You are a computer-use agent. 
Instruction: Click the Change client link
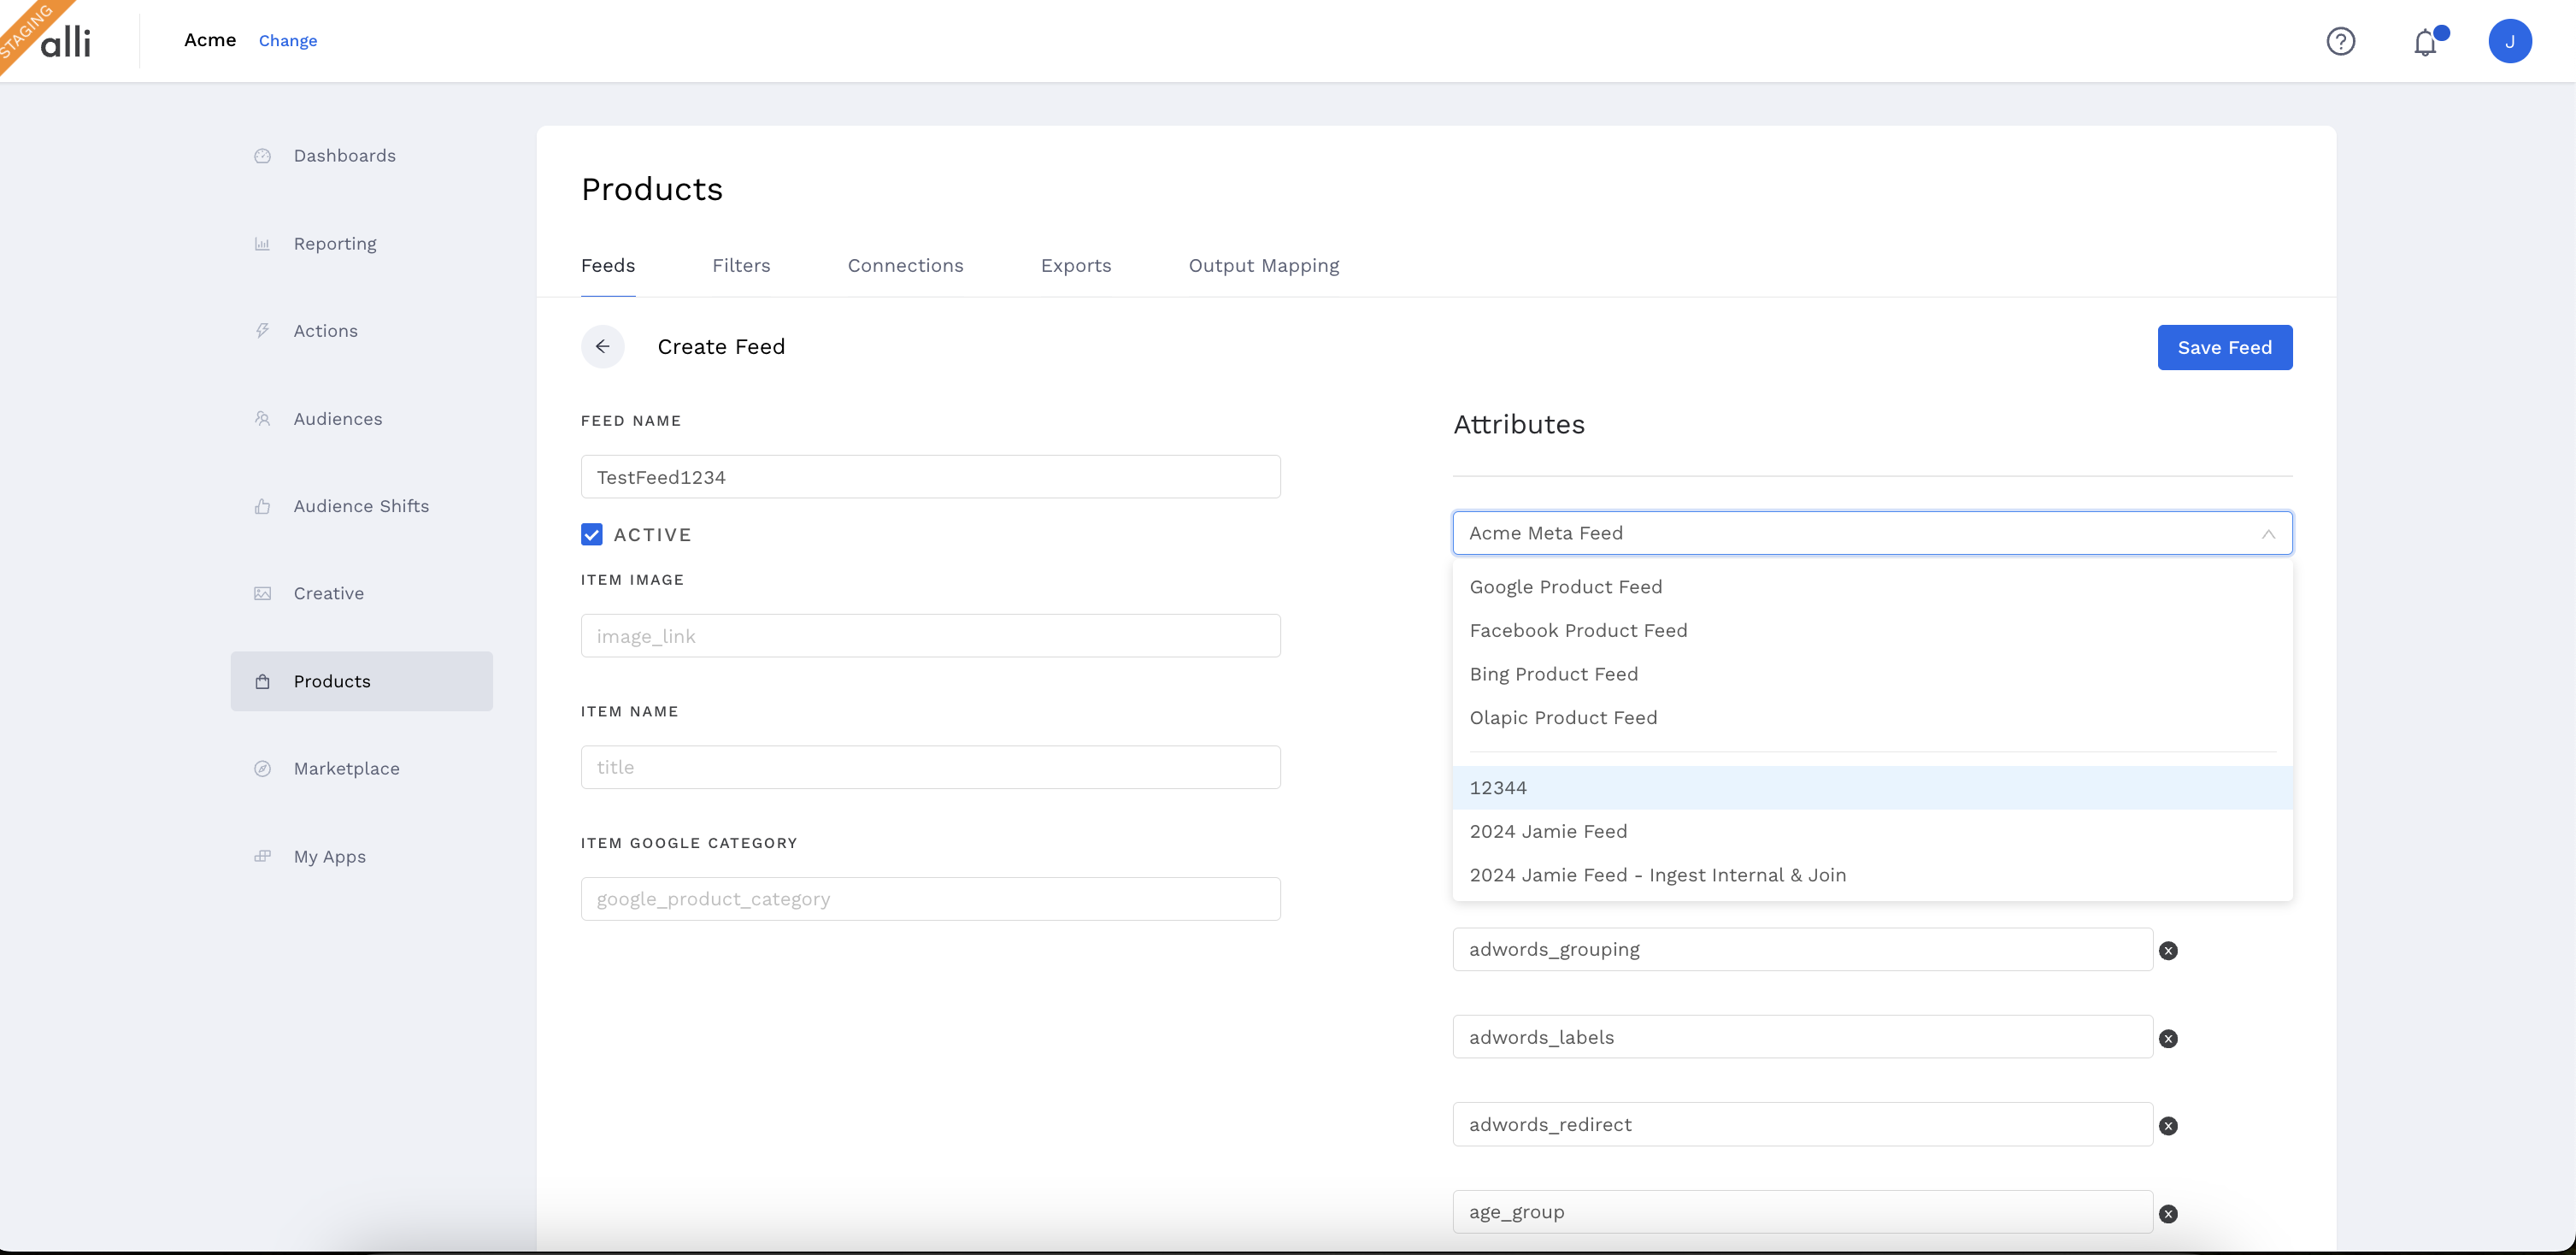[287, 41]
